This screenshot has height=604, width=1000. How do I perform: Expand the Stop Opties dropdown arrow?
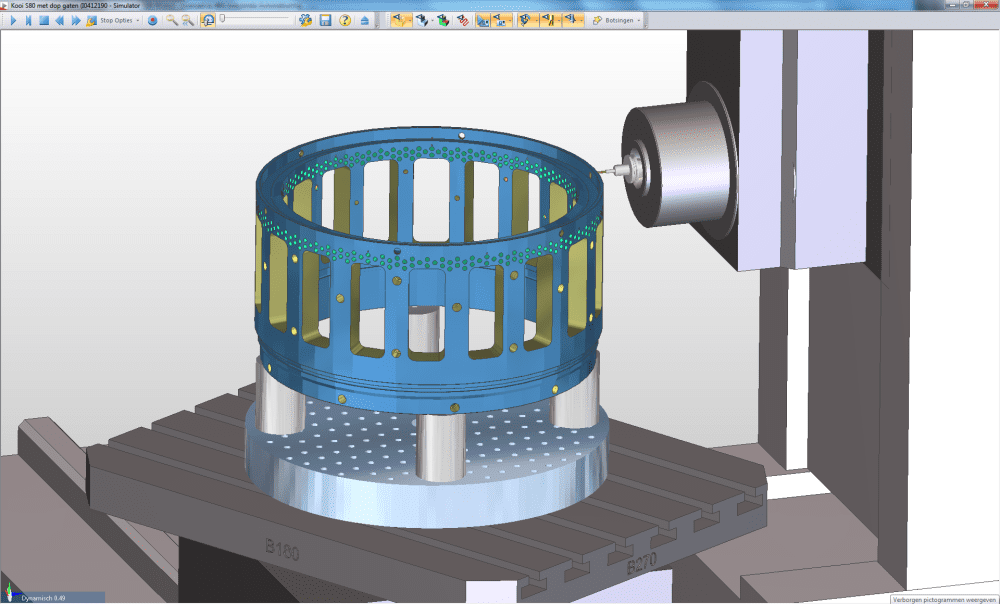[x=137, y=20]
